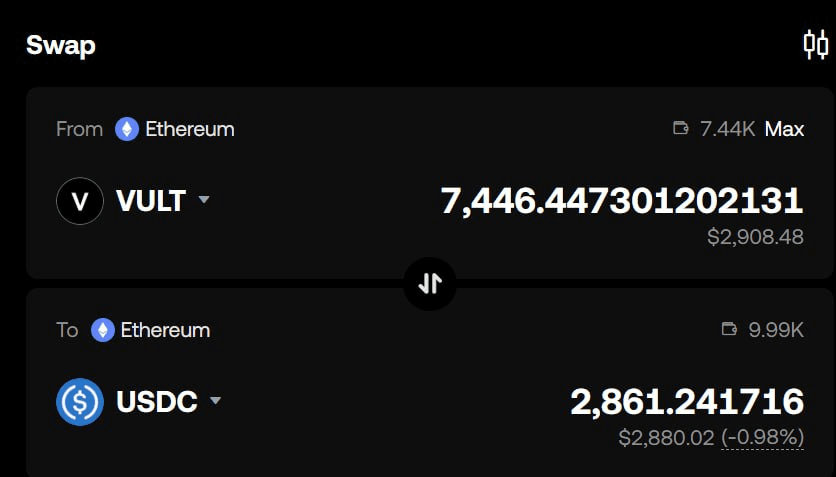Select the To network Ethereum label
Screen dimensions: 836x477
click(x=165, y=330)
